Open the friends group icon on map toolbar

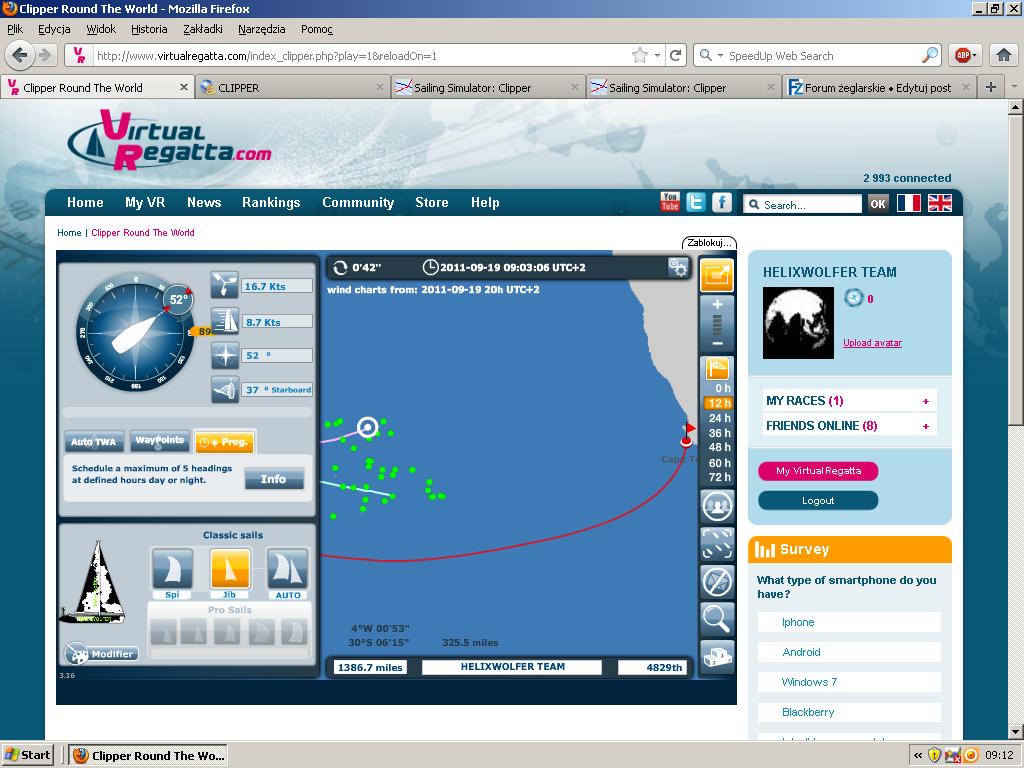(x=717, y=506)
